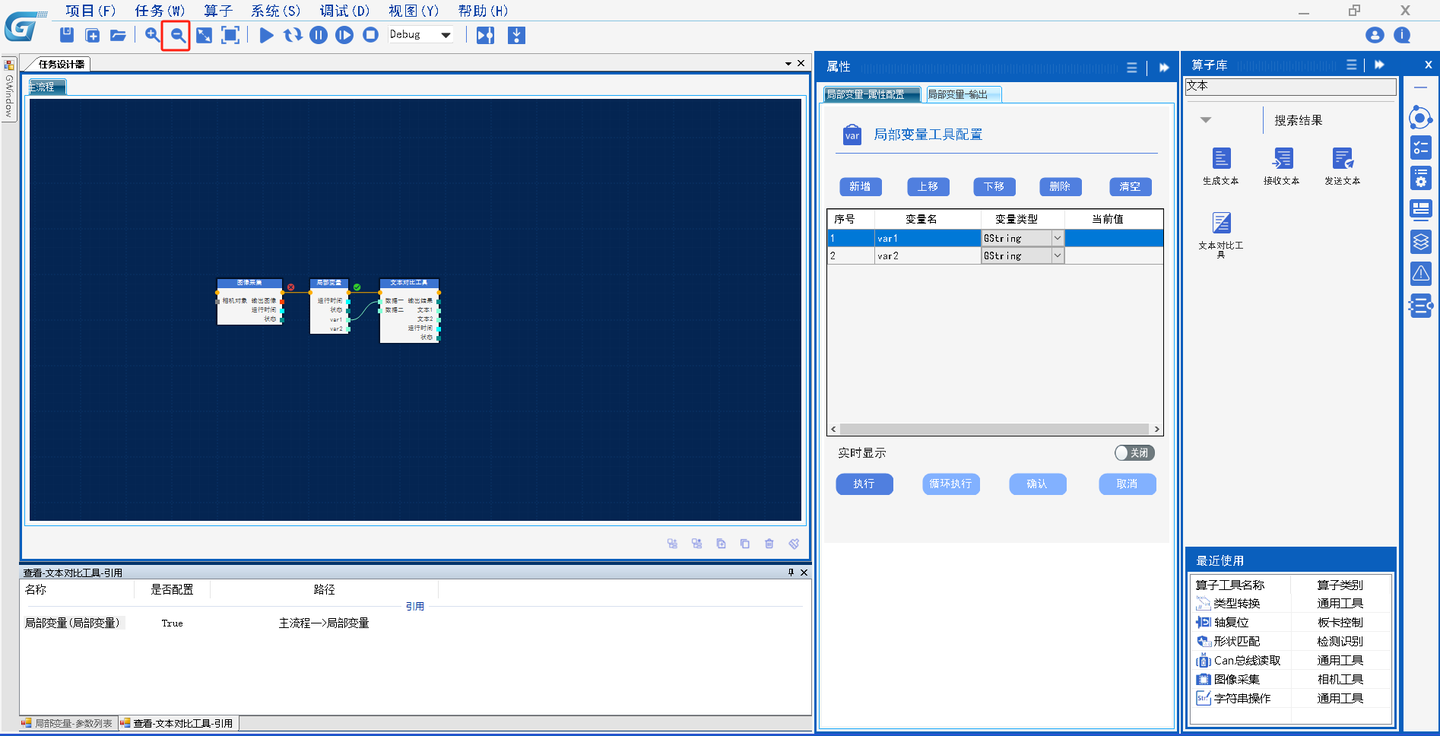Pause the running task
1440x736 pixels.
tap(318, 35)
